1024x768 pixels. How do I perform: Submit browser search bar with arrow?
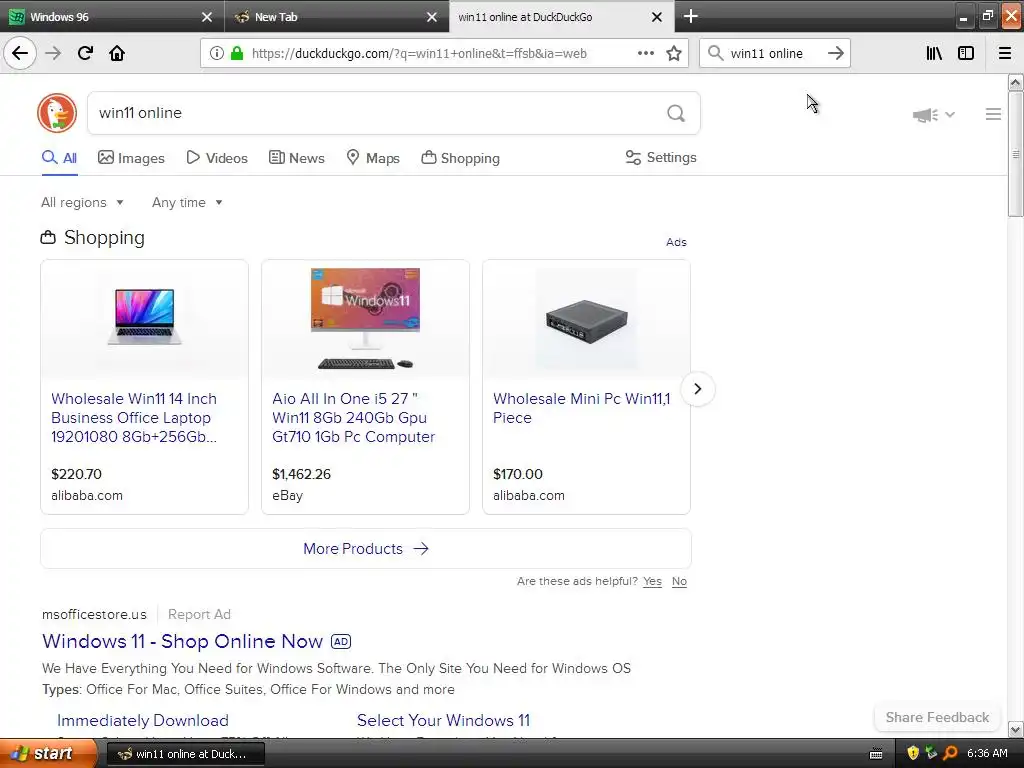(836, 54)
